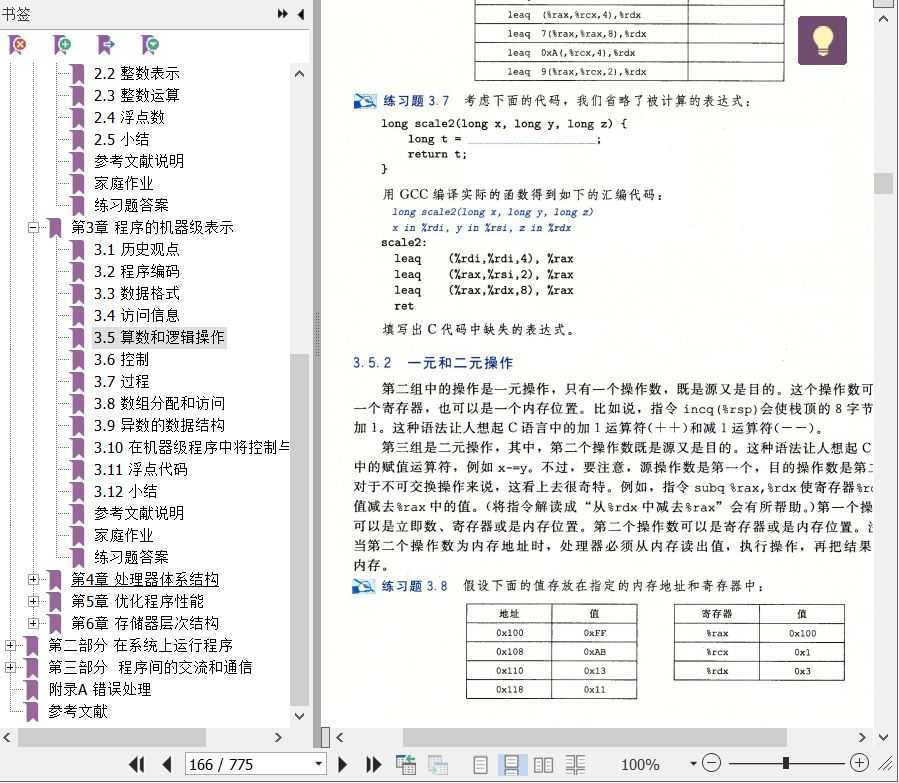The height and width of the screenshot is (783, 899).
Task: Switch to single page view
Action: click(480, 765)
